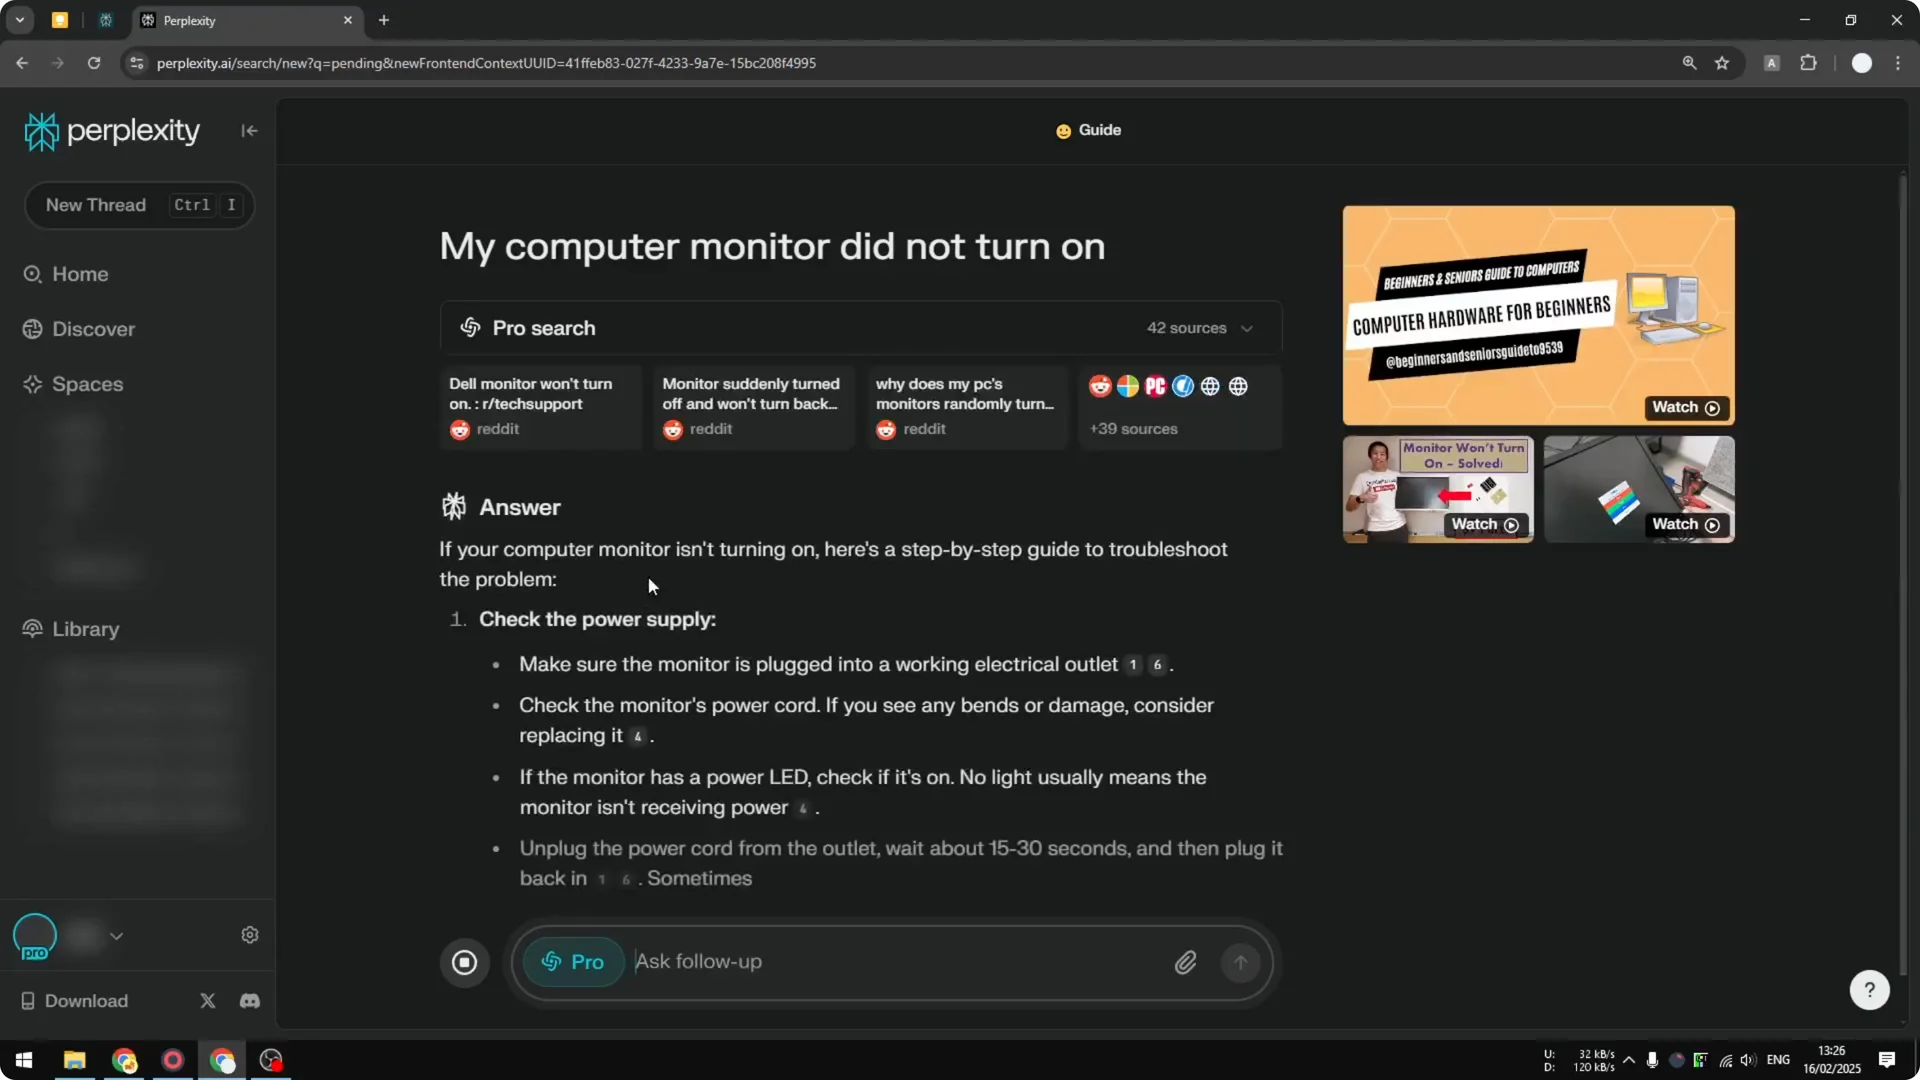Click the X (Twitter) social icon

point(207,1001)
